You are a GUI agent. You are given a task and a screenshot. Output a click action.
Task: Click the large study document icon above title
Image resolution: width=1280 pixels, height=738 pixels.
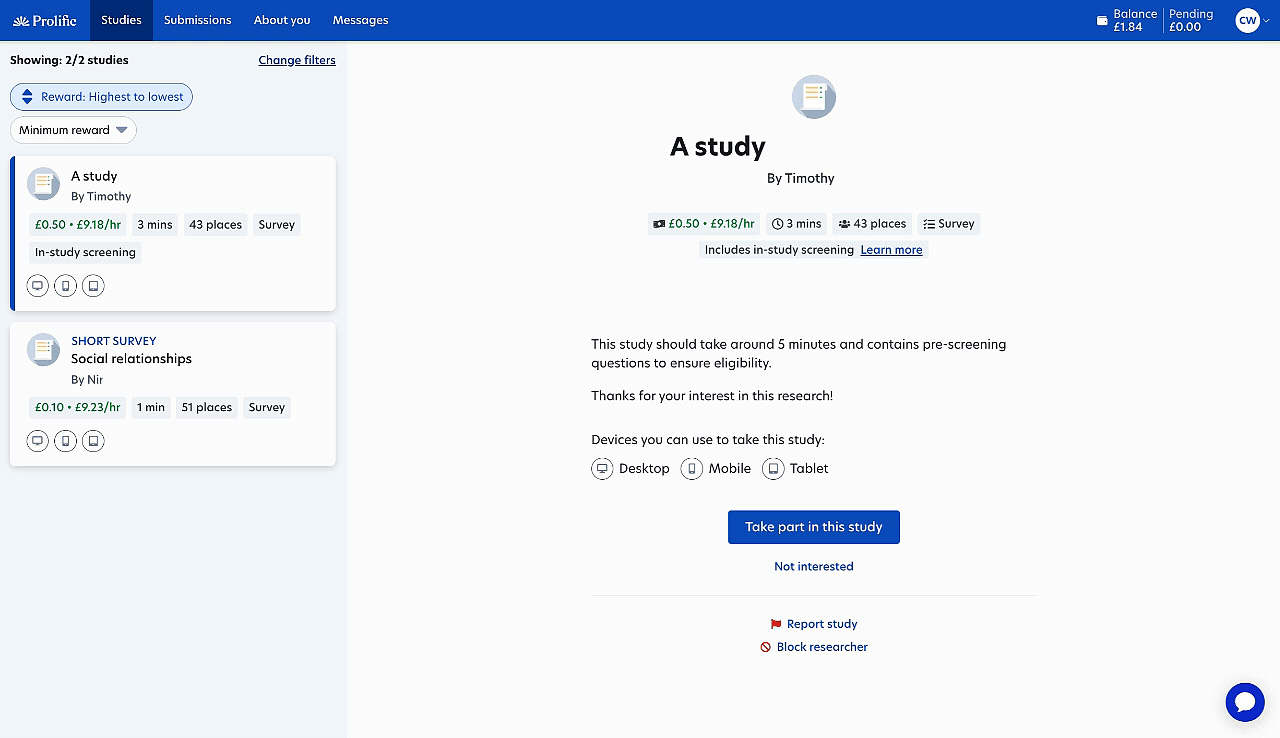(x=814, y=97)
